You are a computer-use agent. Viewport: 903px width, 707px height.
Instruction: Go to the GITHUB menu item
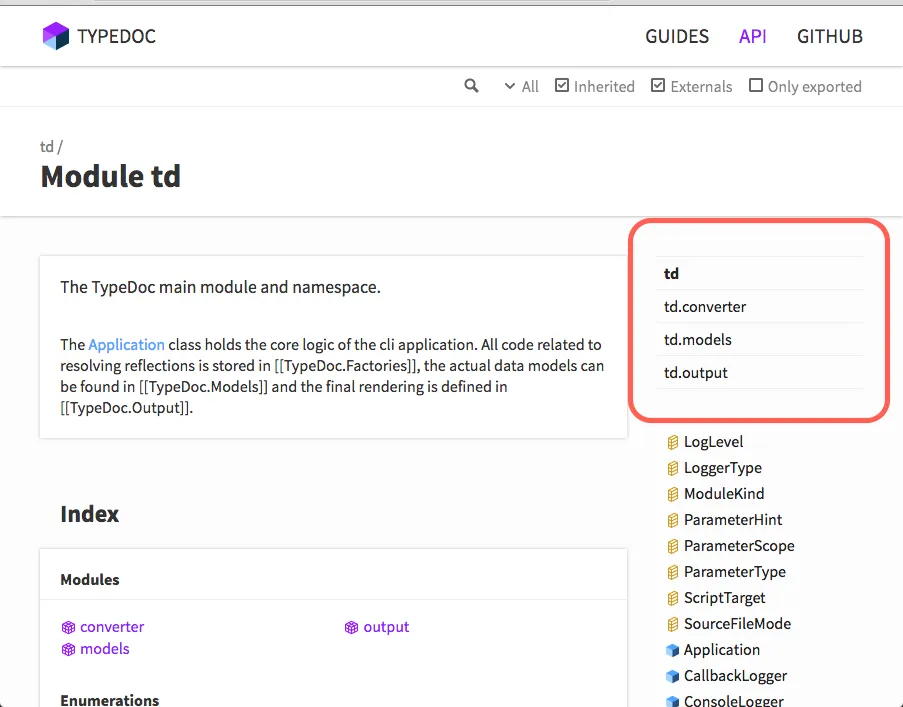click(x=830, y=36)
